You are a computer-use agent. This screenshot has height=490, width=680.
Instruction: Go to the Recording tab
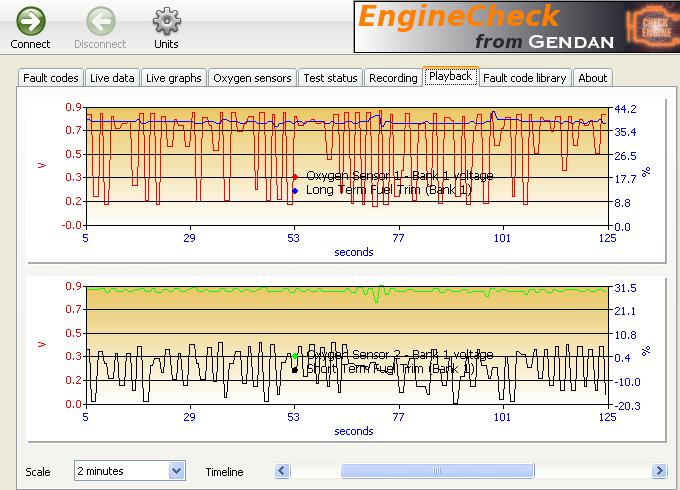pos(393,78)
